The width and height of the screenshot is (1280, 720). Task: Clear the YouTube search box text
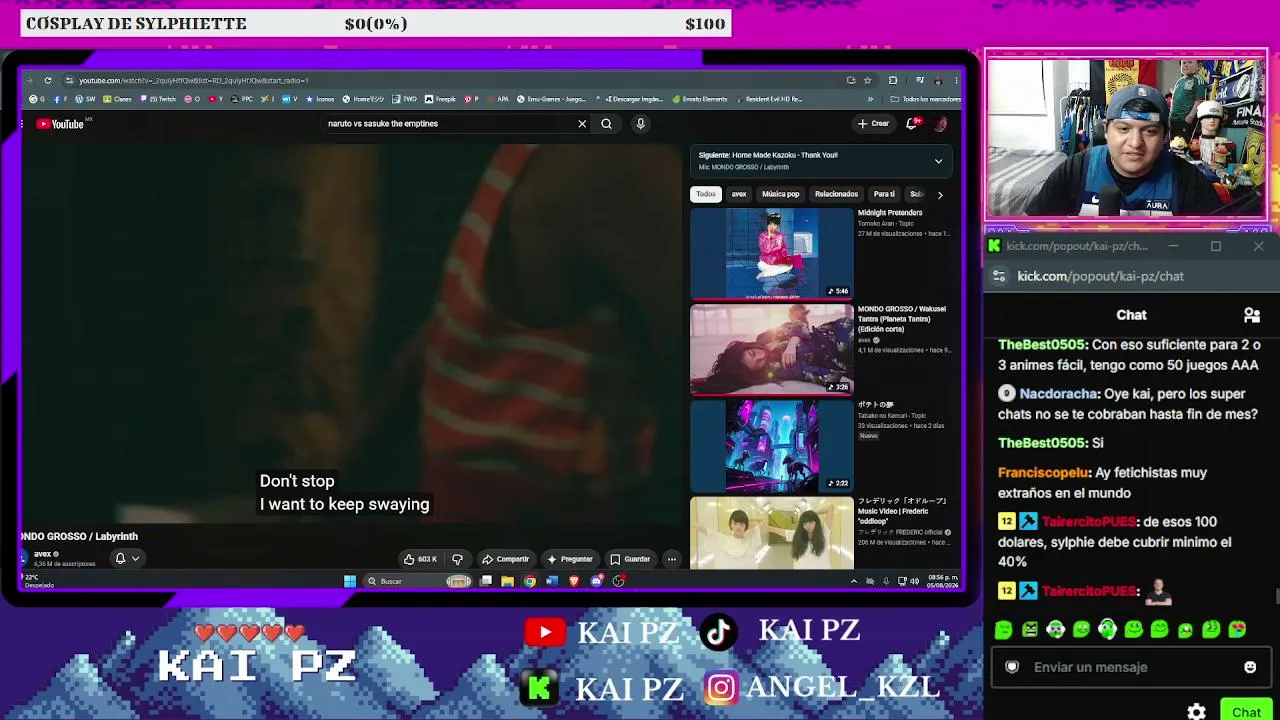tap(582, 124)
